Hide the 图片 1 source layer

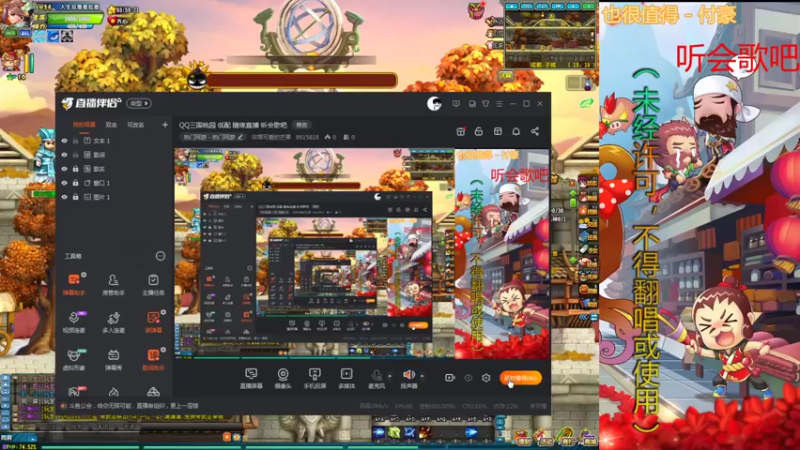[64, 197]
